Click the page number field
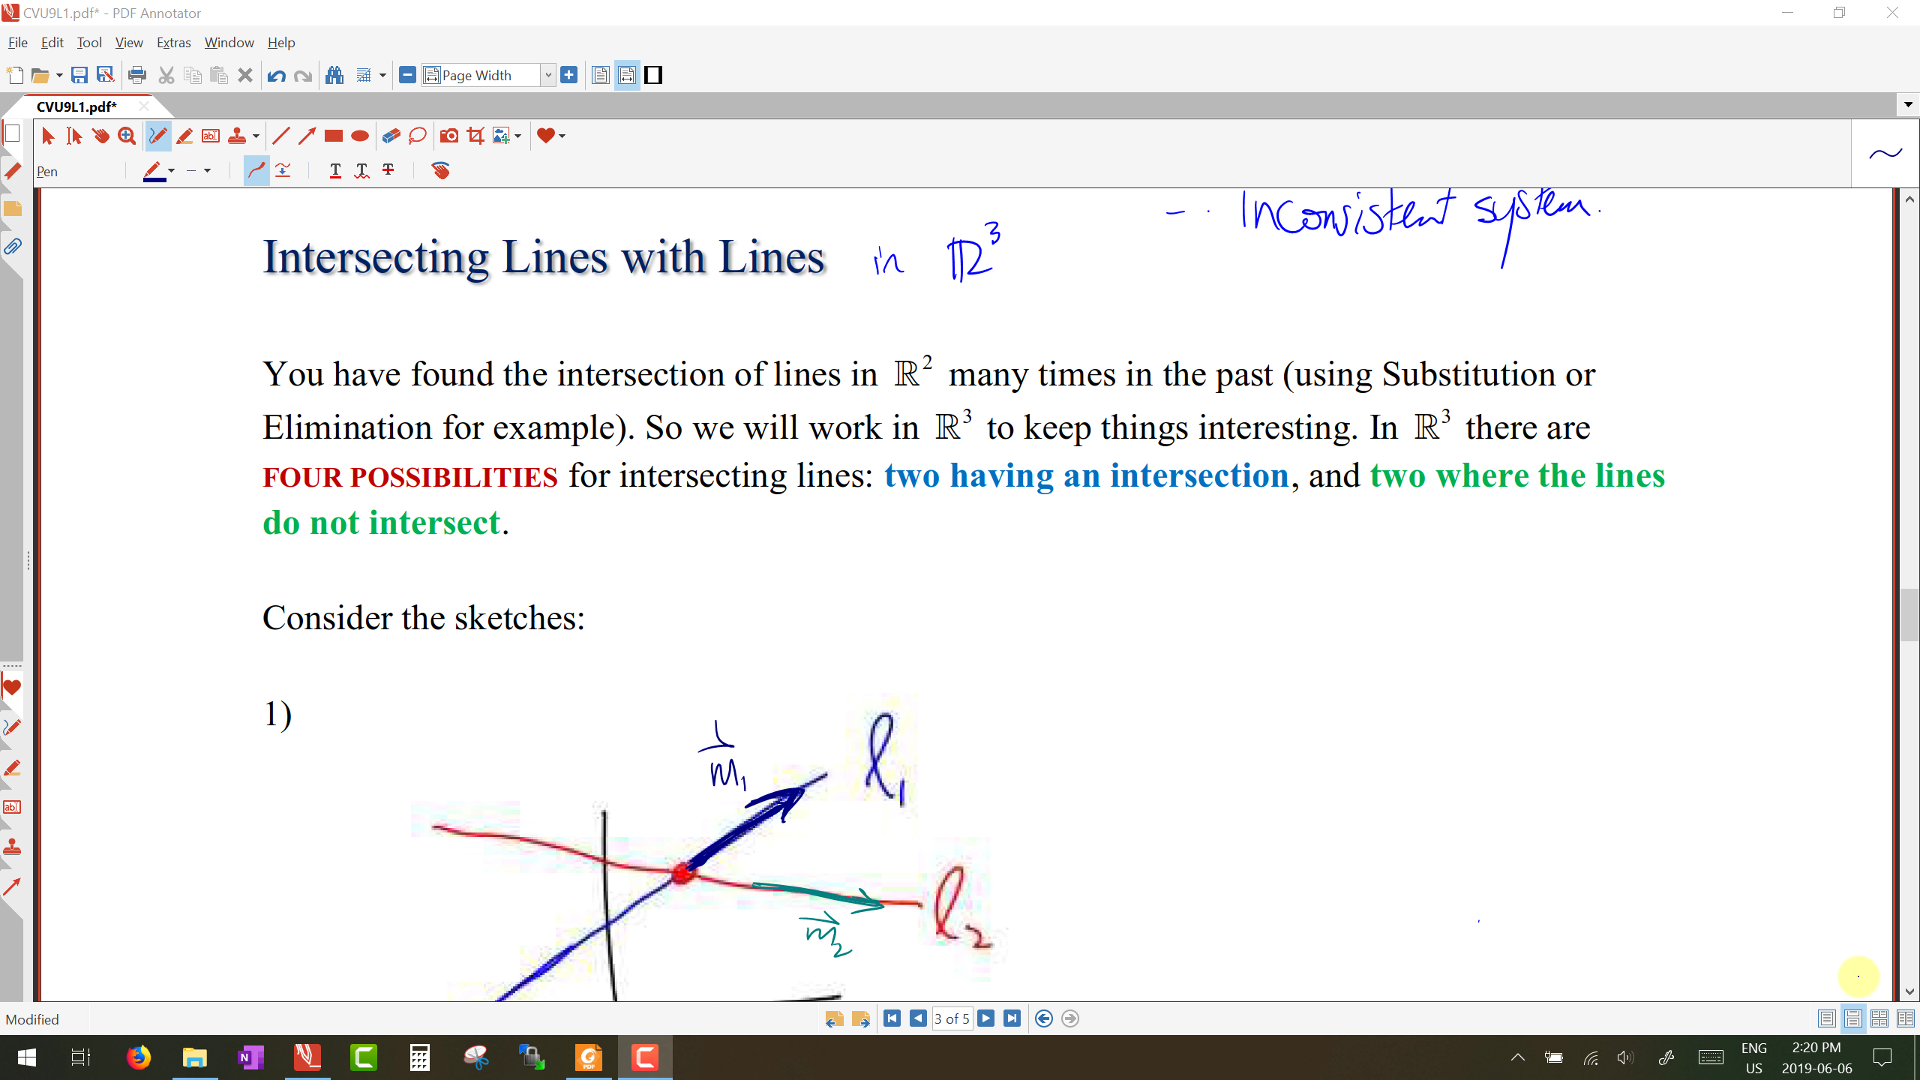Image resolution: width=1920 pixels, height=1080 pixels. tap(951, 1019)
